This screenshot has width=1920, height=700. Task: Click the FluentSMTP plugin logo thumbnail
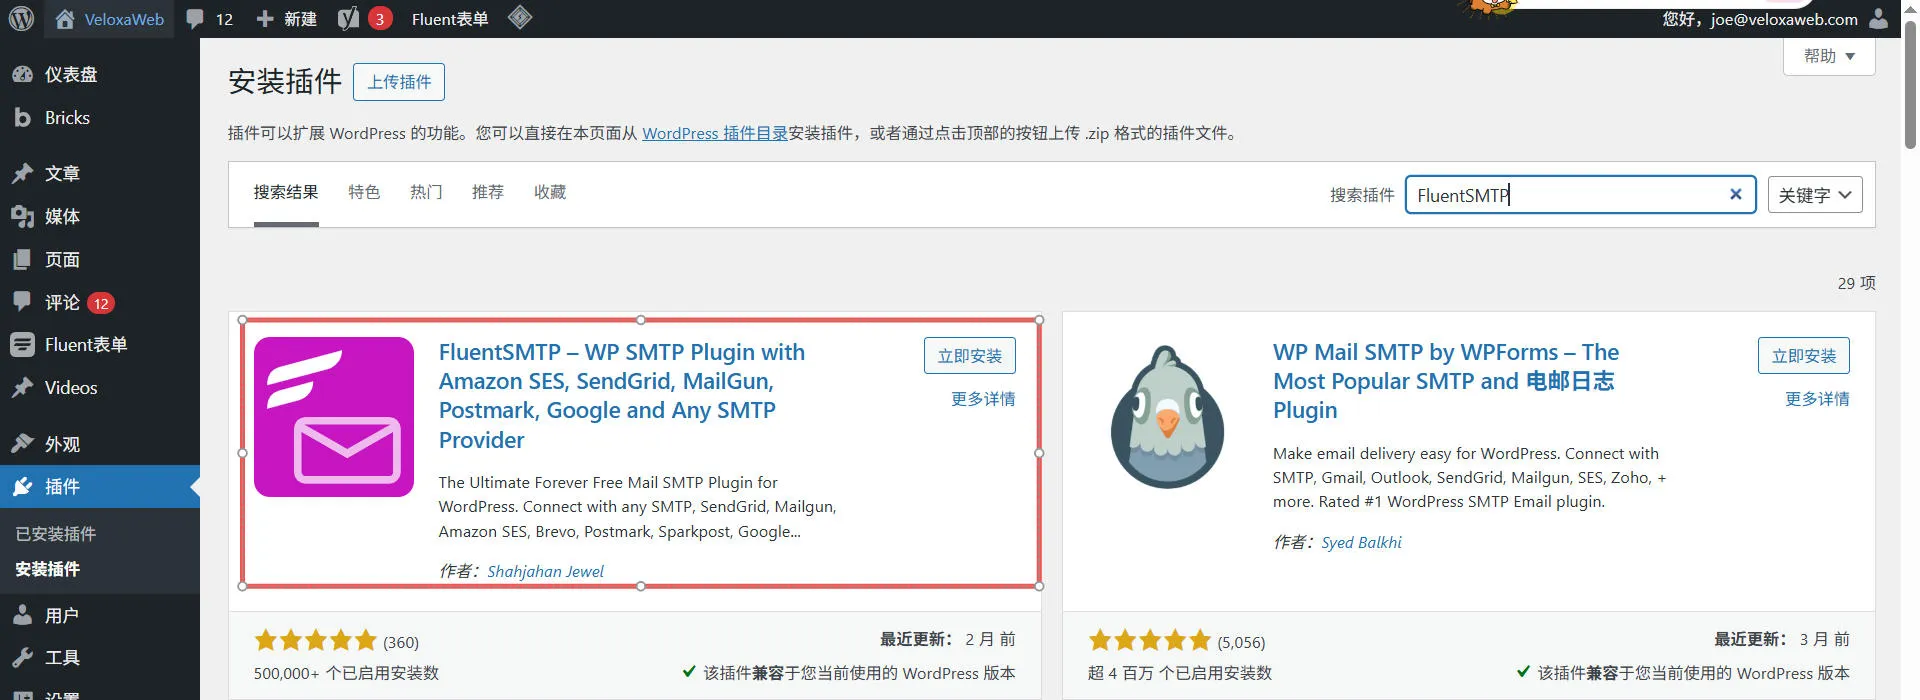pos(334,417)
